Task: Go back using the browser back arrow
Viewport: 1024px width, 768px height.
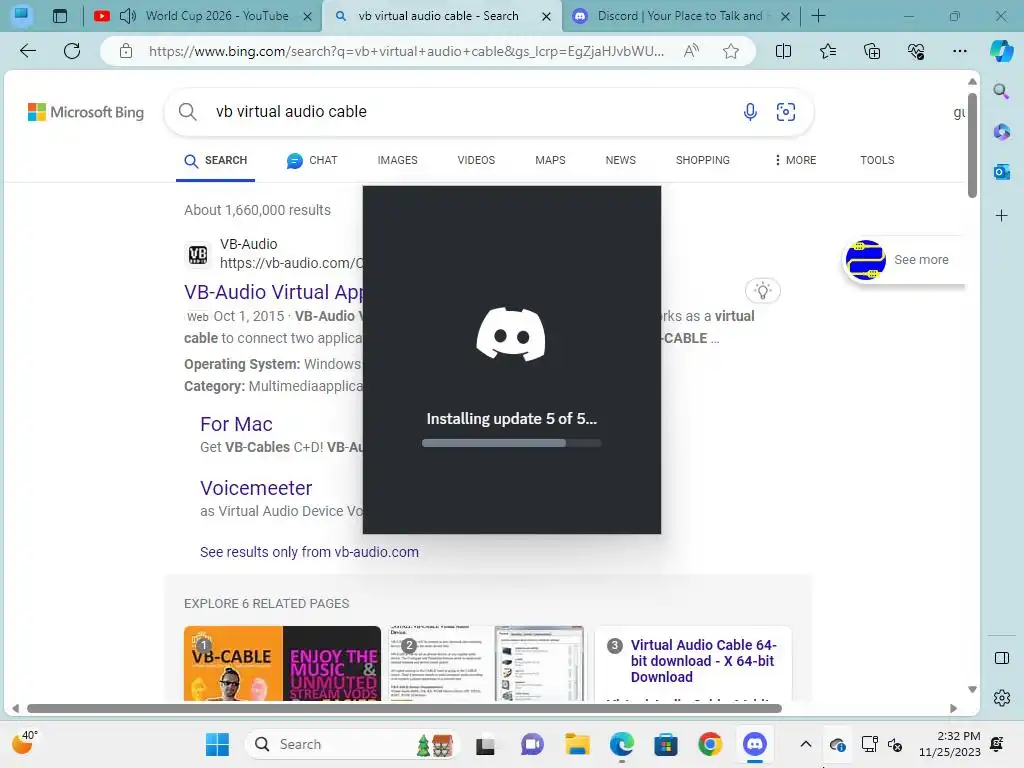Action: 27,51
